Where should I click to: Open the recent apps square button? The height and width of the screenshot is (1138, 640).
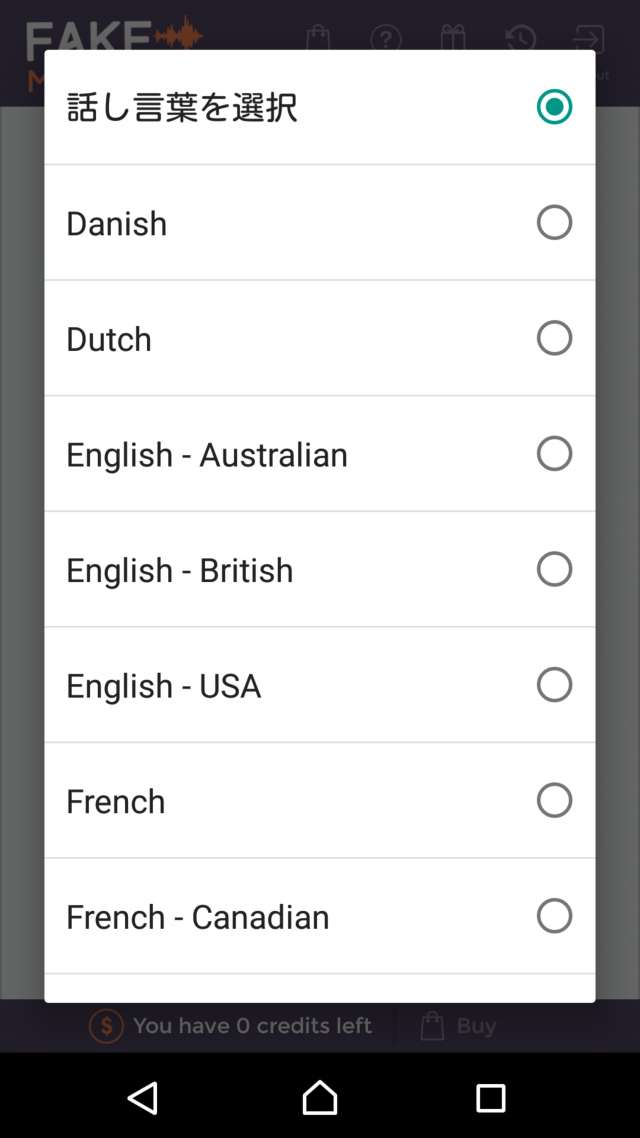tap(490, 1097)
